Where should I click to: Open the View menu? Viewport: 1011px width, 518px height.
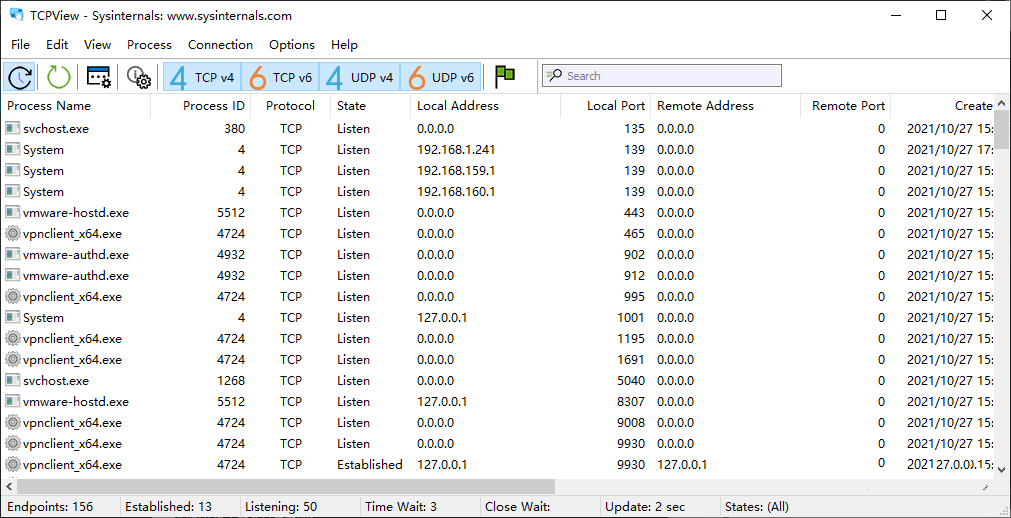(x=97, y=45)
